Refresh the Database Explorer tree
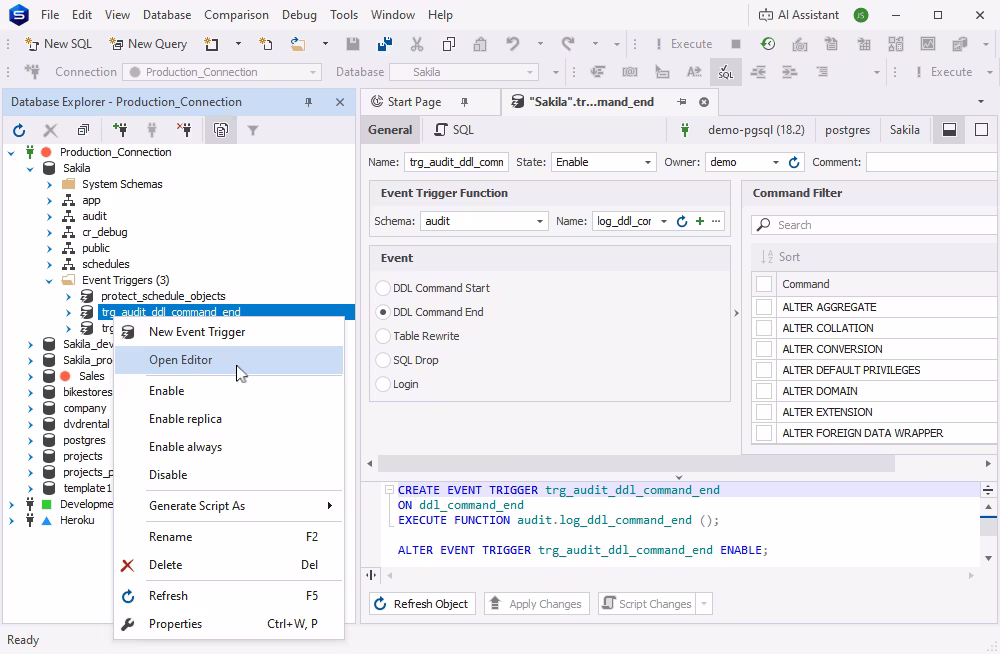Image resolution: width=1000 pixels, height=654 pixels. click(19, 130)
